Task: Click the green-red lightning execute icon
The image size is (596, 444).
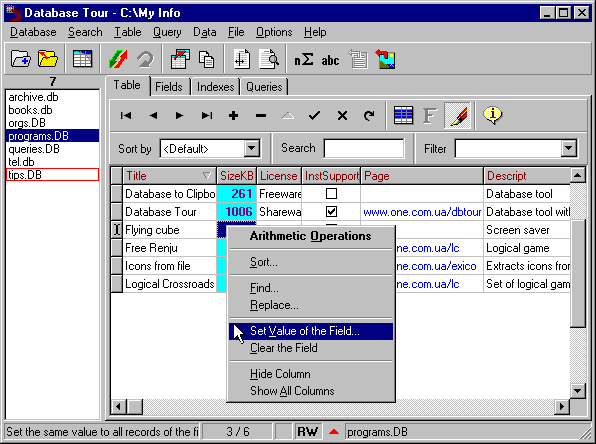Action: coord(118,59)
